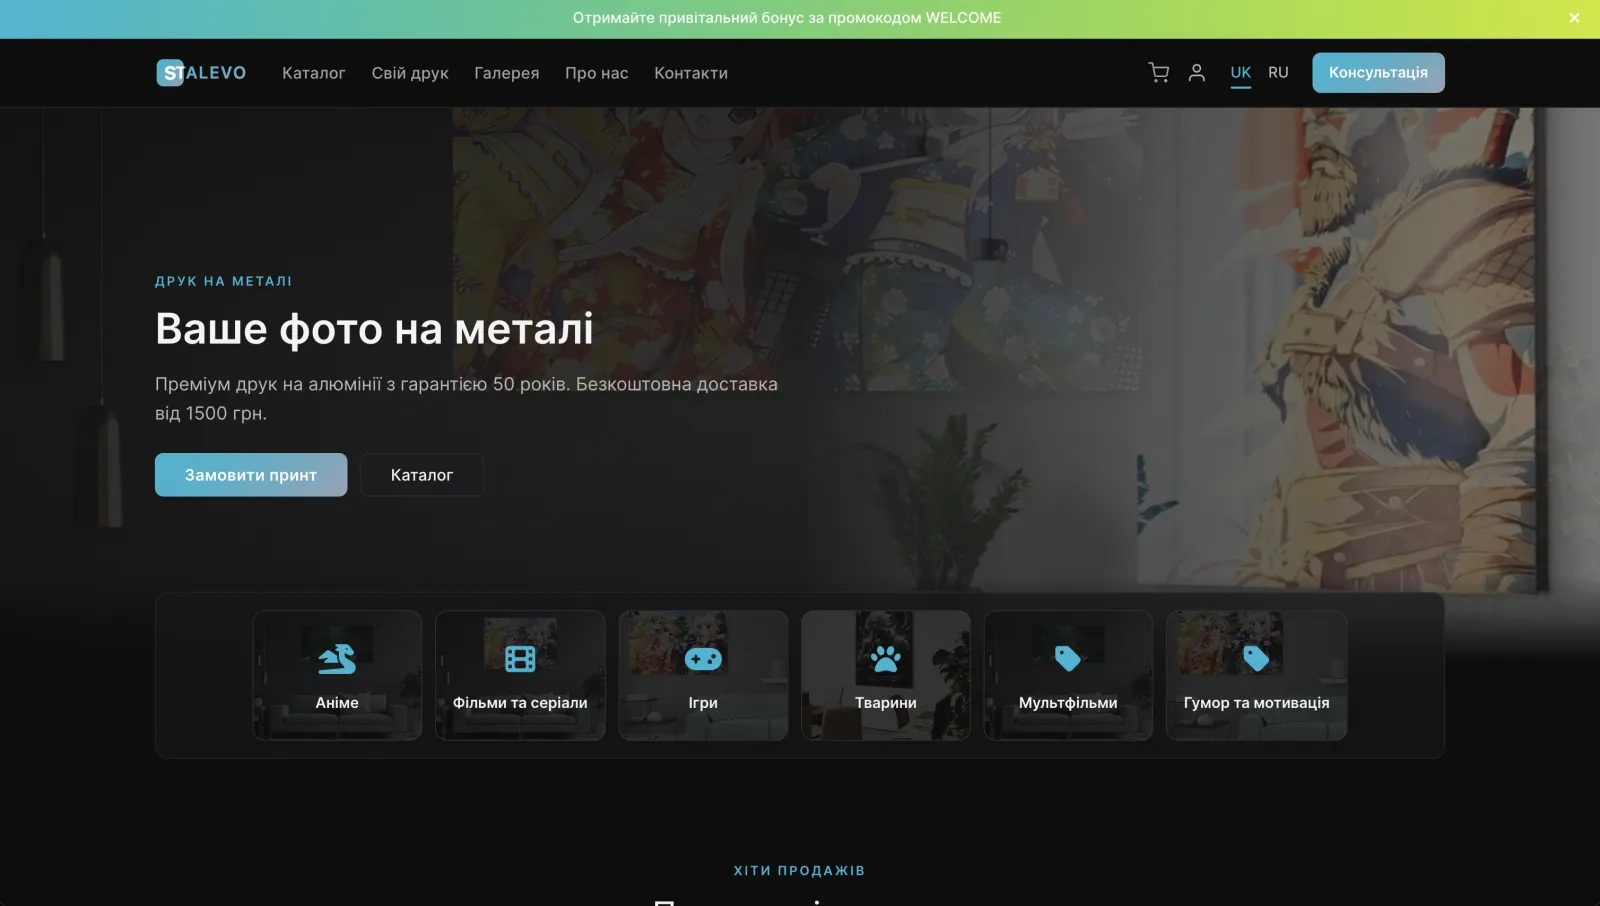The height and width of the screenshot is (906, 1600).
Task: Dismiss the WELCOME promo banner
Action: click(1574, 18)
